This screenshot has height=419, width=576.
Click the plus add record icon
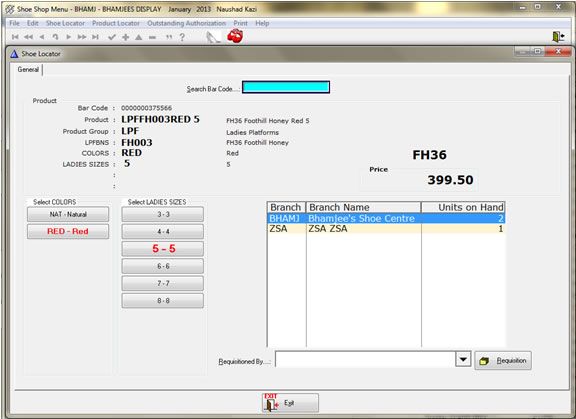point(125,37)
